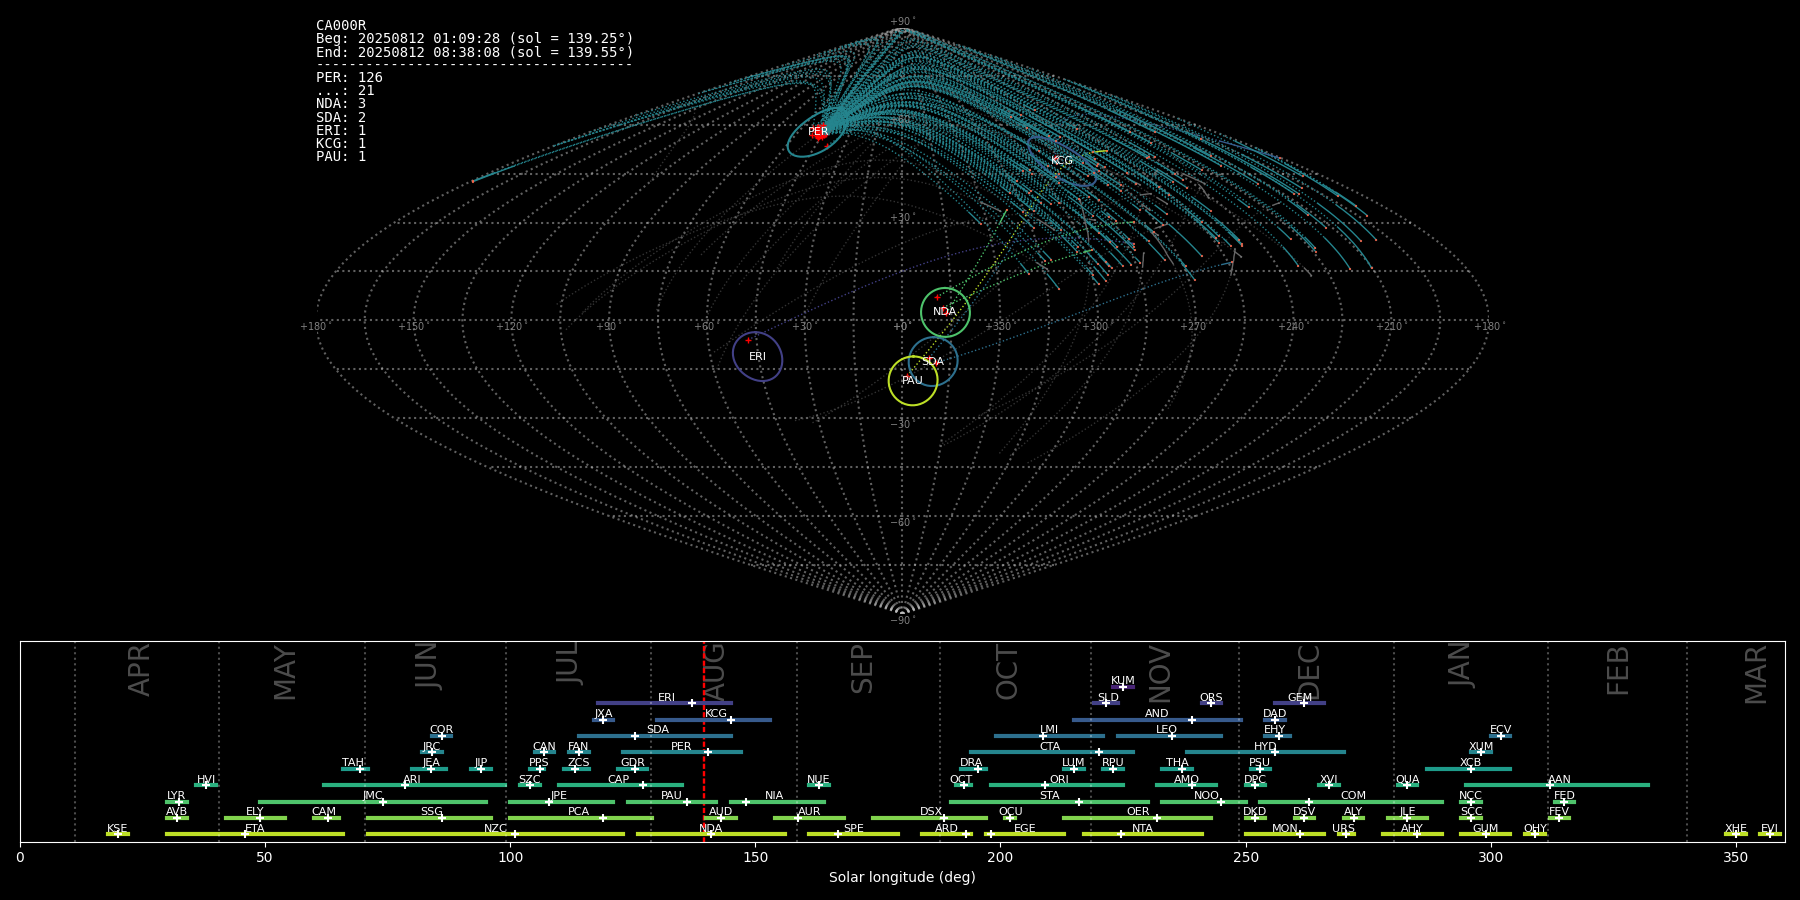Click the +150 longitude label on map

point(411,327)
